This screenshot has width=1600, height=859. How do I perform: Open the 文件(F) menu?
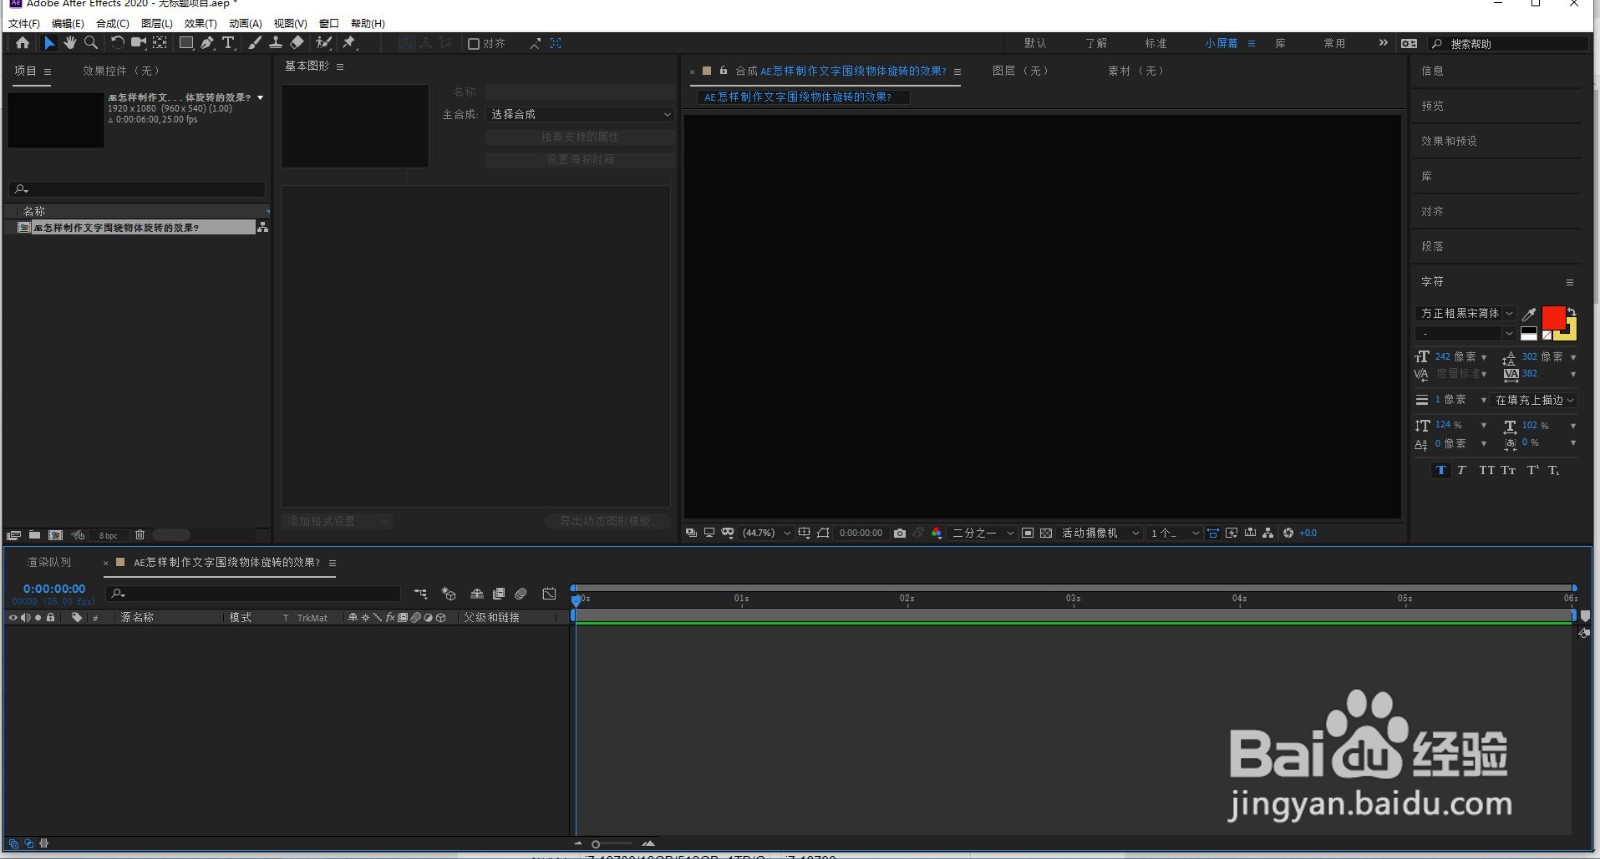(24, 23)
